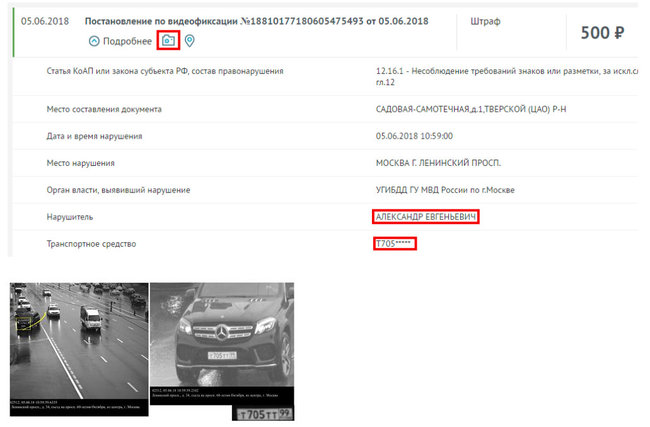Click the vehicle plate number T705
This screenshot has width=650, height=427.
tap(394, 244)
